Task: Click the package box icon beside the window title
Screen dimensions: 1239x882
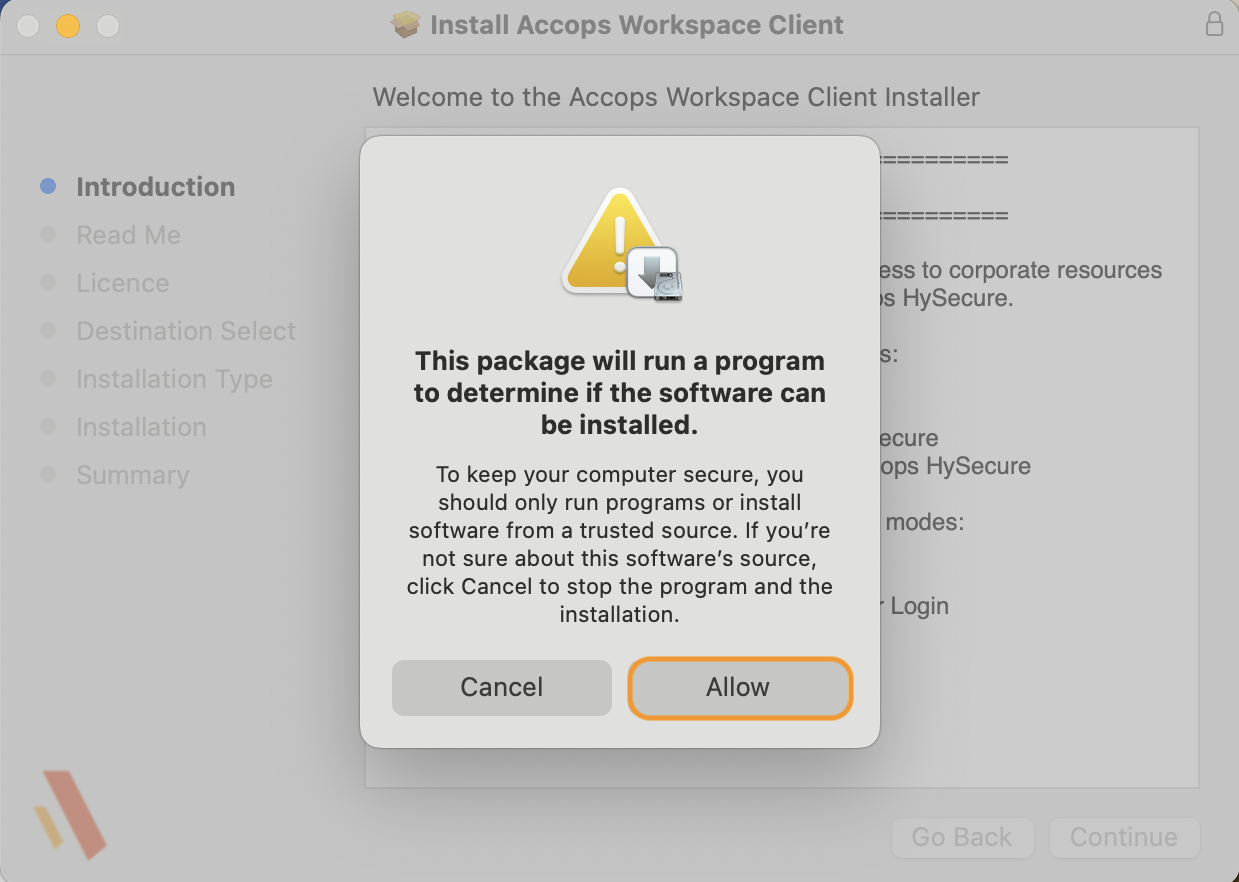Action: tap(406, 25)
